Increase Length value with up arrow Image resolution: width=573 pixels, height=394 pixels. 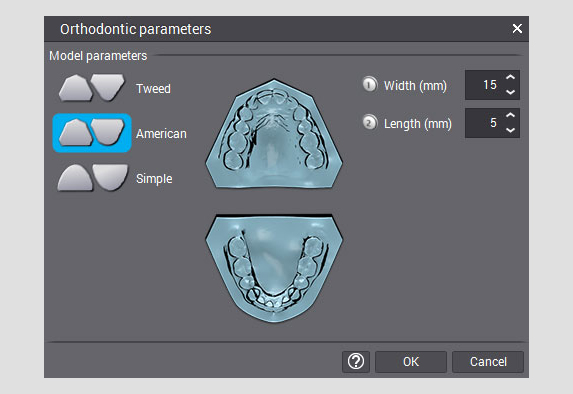511,115
